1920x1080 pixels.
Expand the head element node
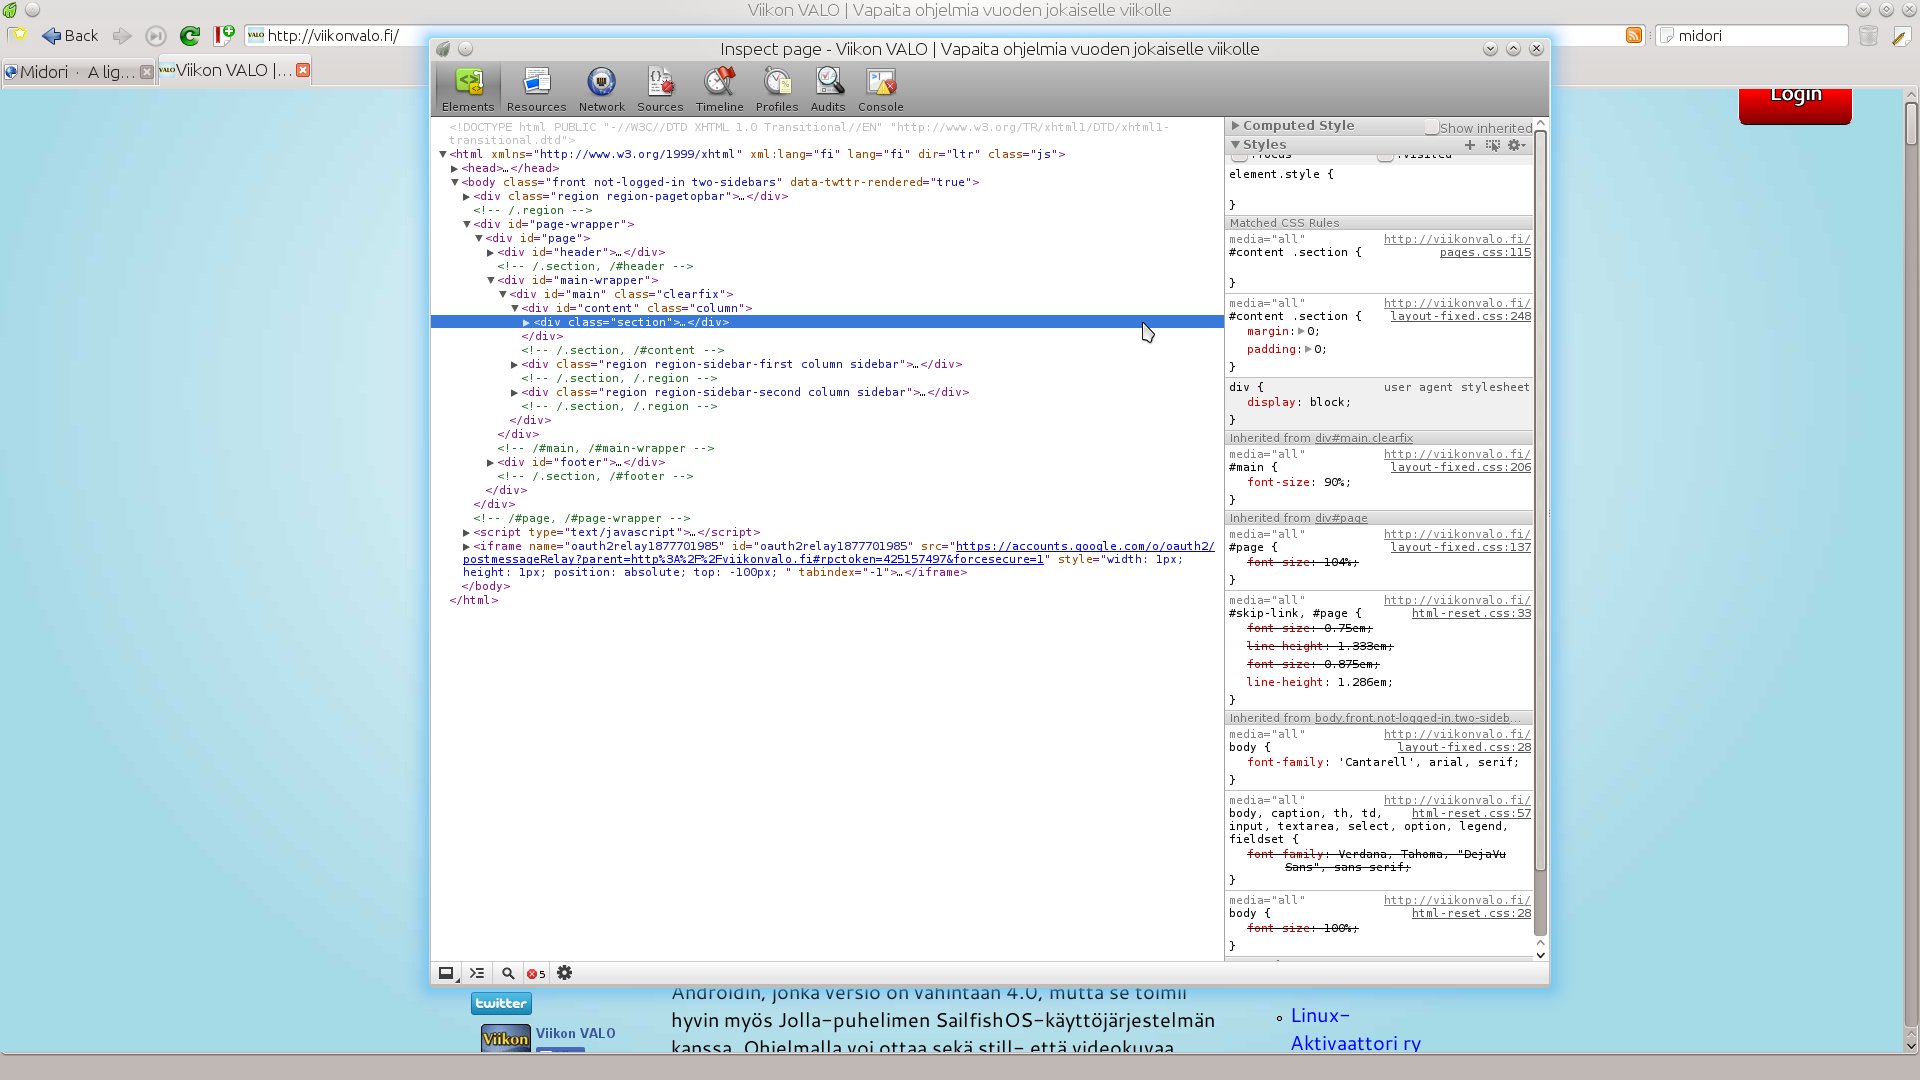454,168
